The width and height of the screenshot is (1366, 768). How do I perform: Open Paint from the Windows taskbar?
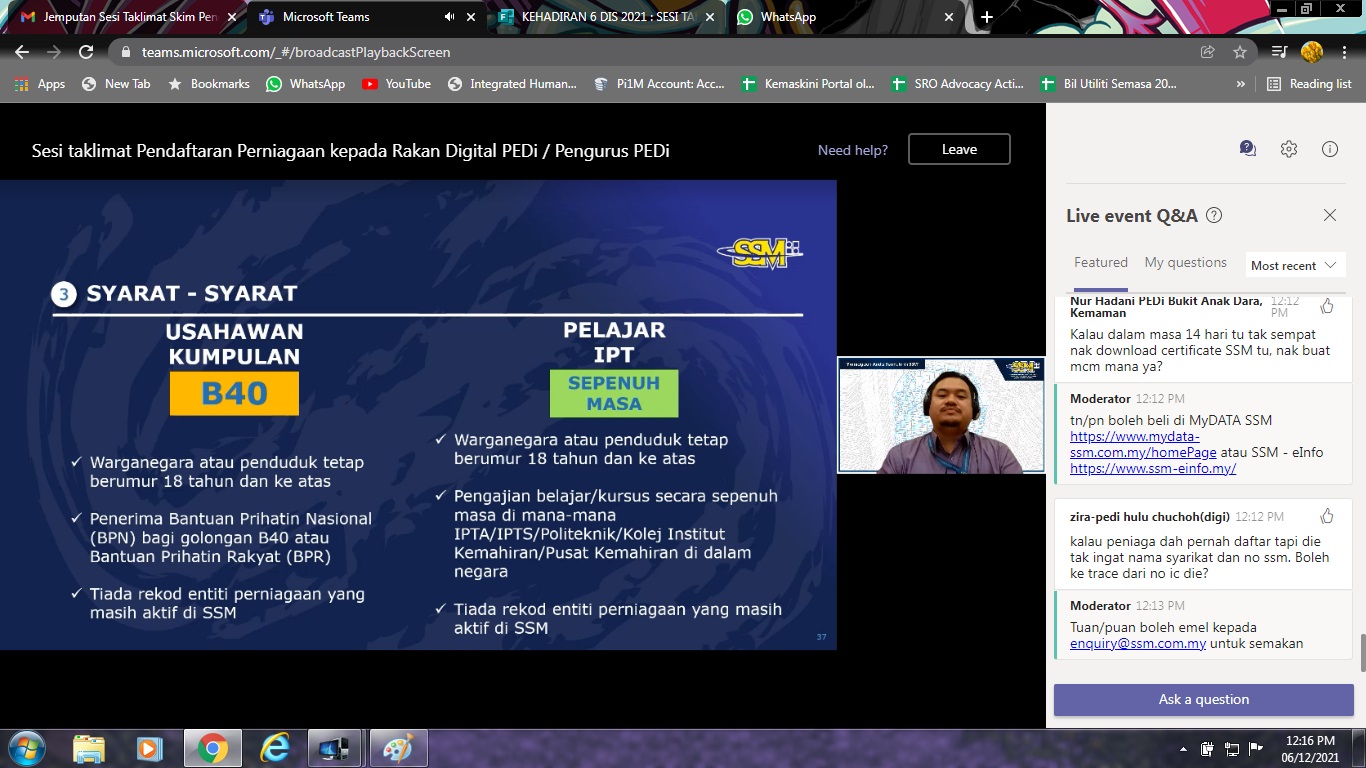coord(398,748)
